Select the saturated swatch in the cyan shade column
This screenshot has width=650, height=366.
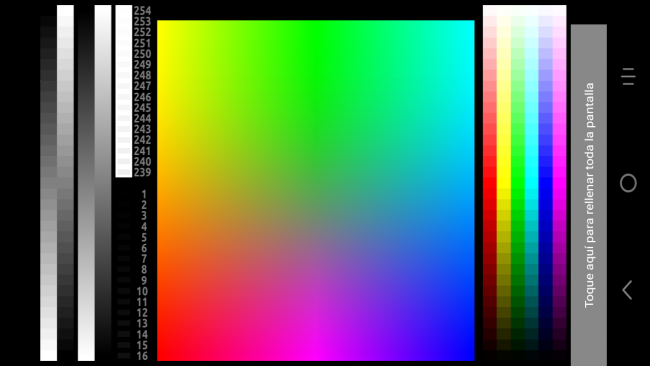tap(531, 183)
